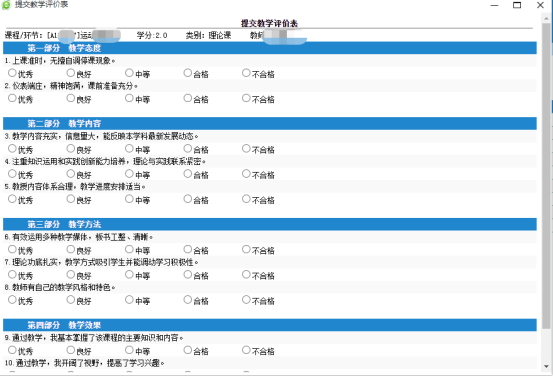
Task: Mark 良好 for question 3 教学内容充实
Action: 71,148
